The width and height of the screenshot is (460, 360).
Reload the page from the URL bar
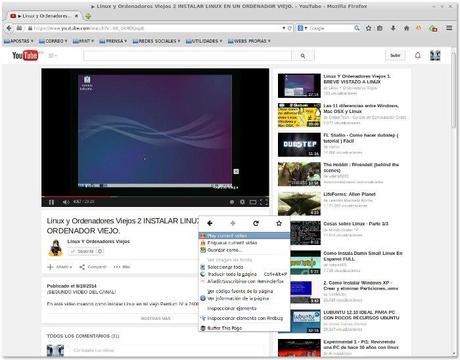pos(290,28)
